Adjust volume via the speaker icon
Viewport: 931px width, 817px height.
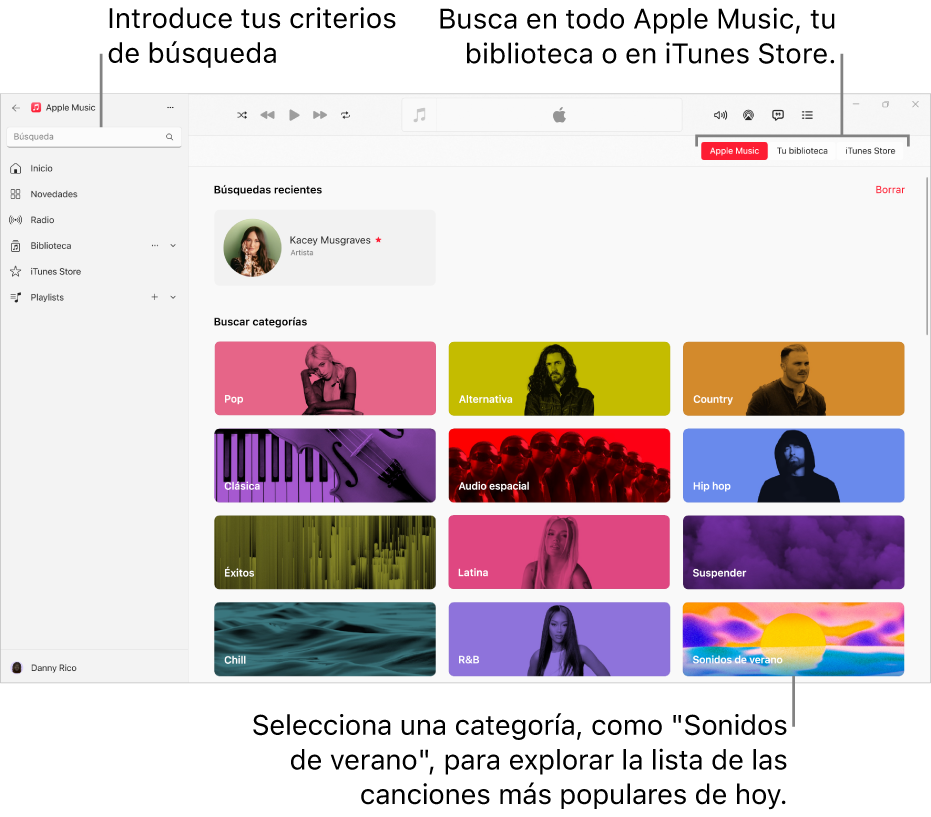(x=720, y=115)
